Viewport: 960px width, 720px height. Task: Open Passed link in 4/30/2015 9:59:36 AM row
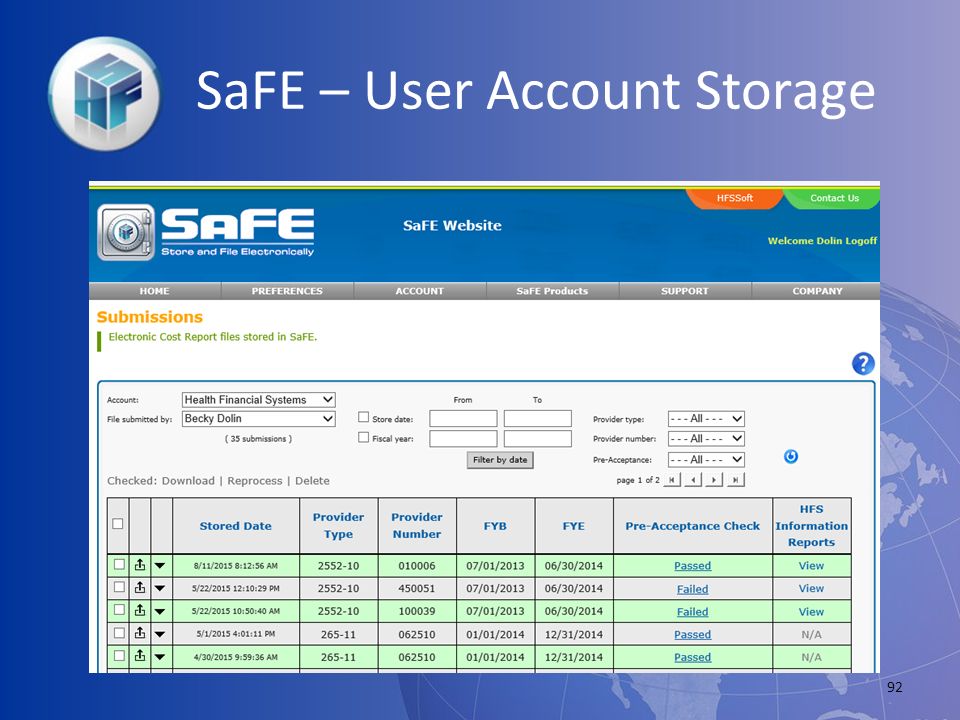coord(692,657)
